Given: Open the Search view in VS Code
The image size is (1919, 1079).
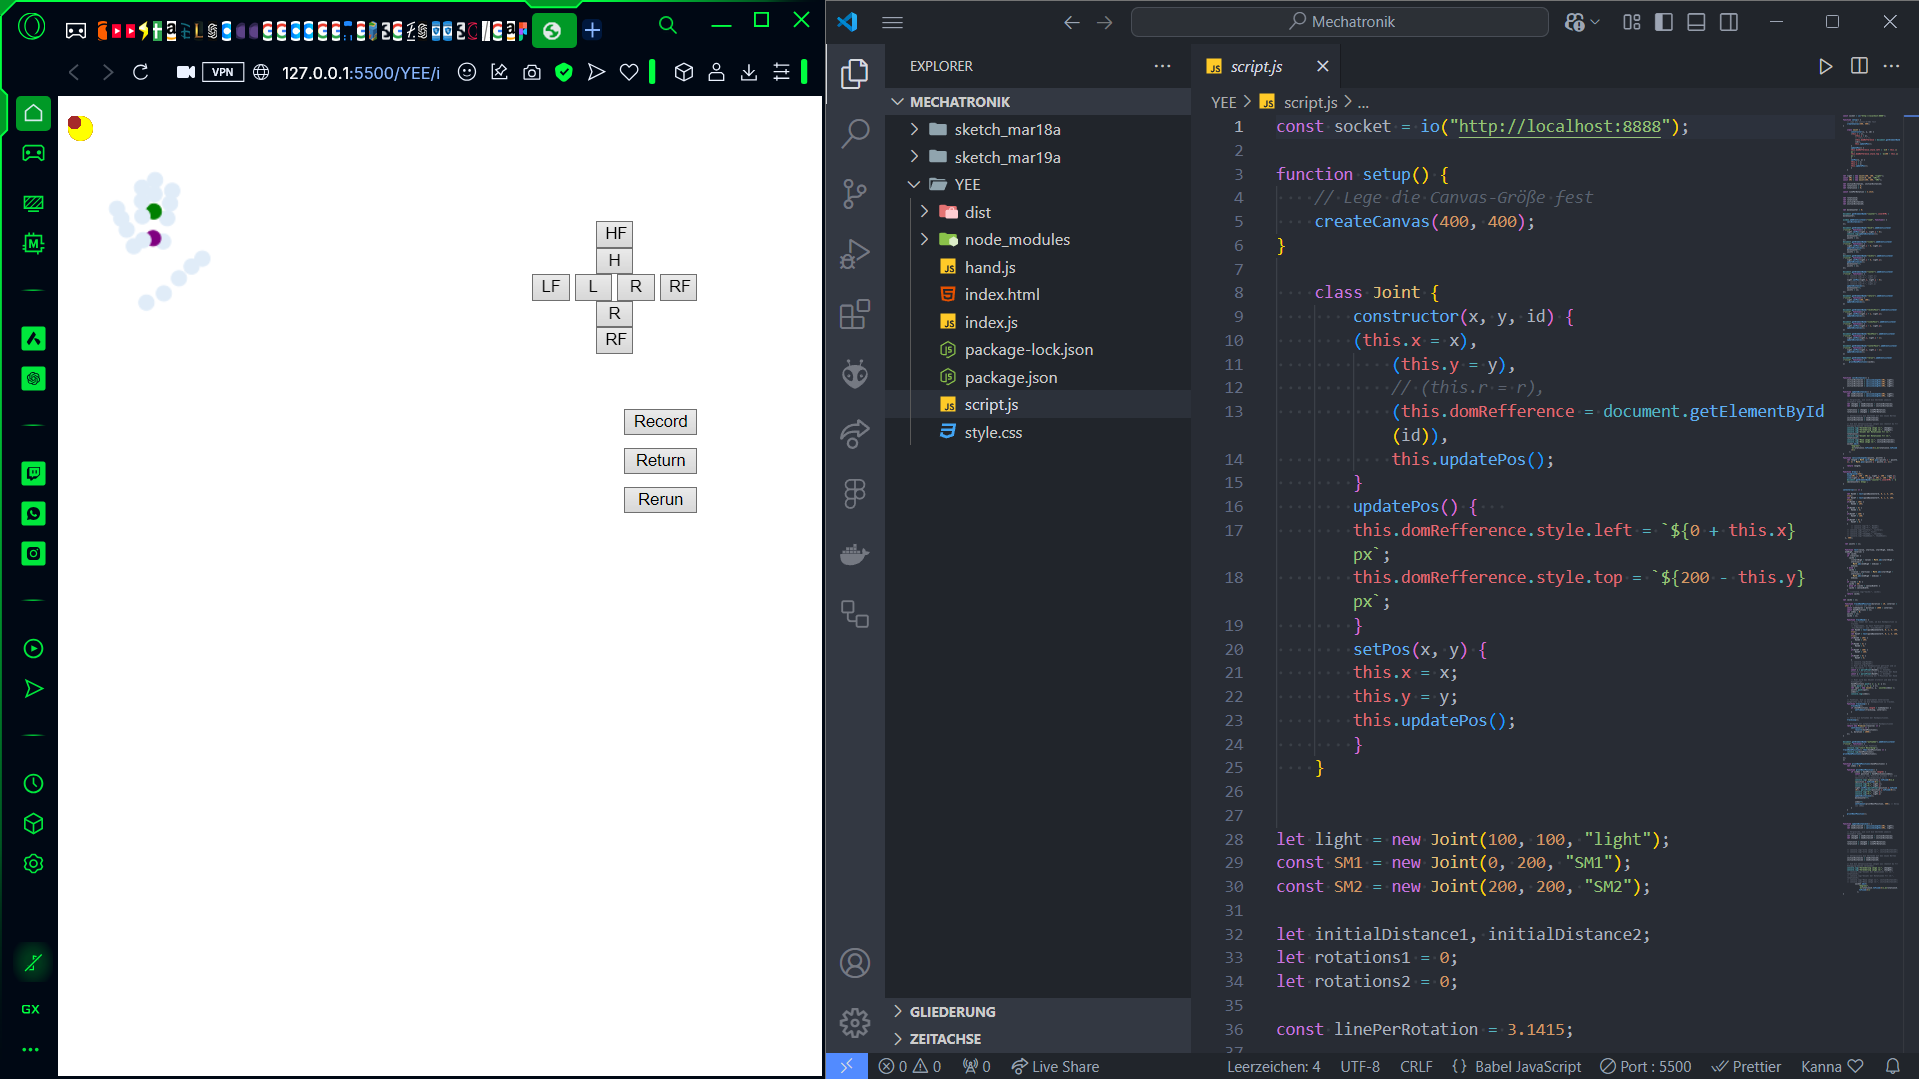Looking at the screenshot, I should [x=855, y=133].
